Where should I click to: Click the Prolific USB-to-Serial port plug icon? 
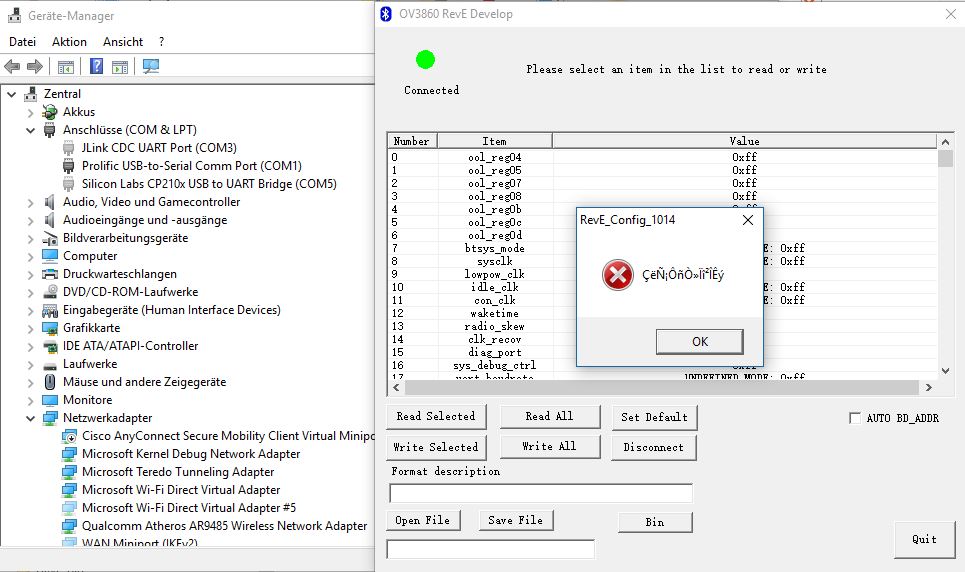[69, 166]
